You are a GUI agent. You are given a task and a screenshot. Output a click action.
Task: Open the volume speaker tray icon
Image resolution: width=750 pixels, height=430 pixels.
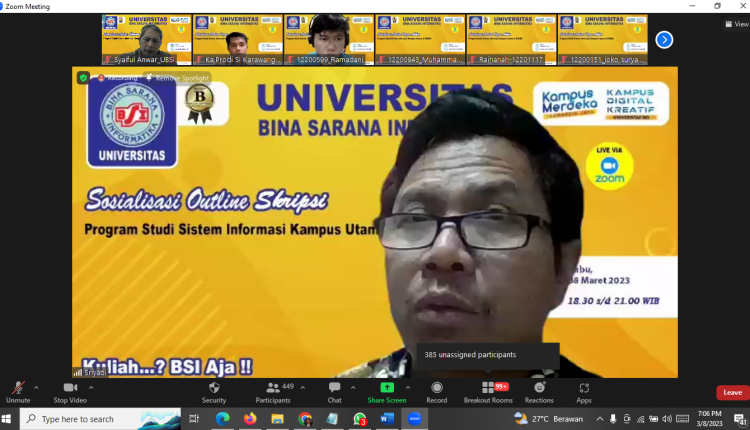pyautogui.click(x=667, y=419)
